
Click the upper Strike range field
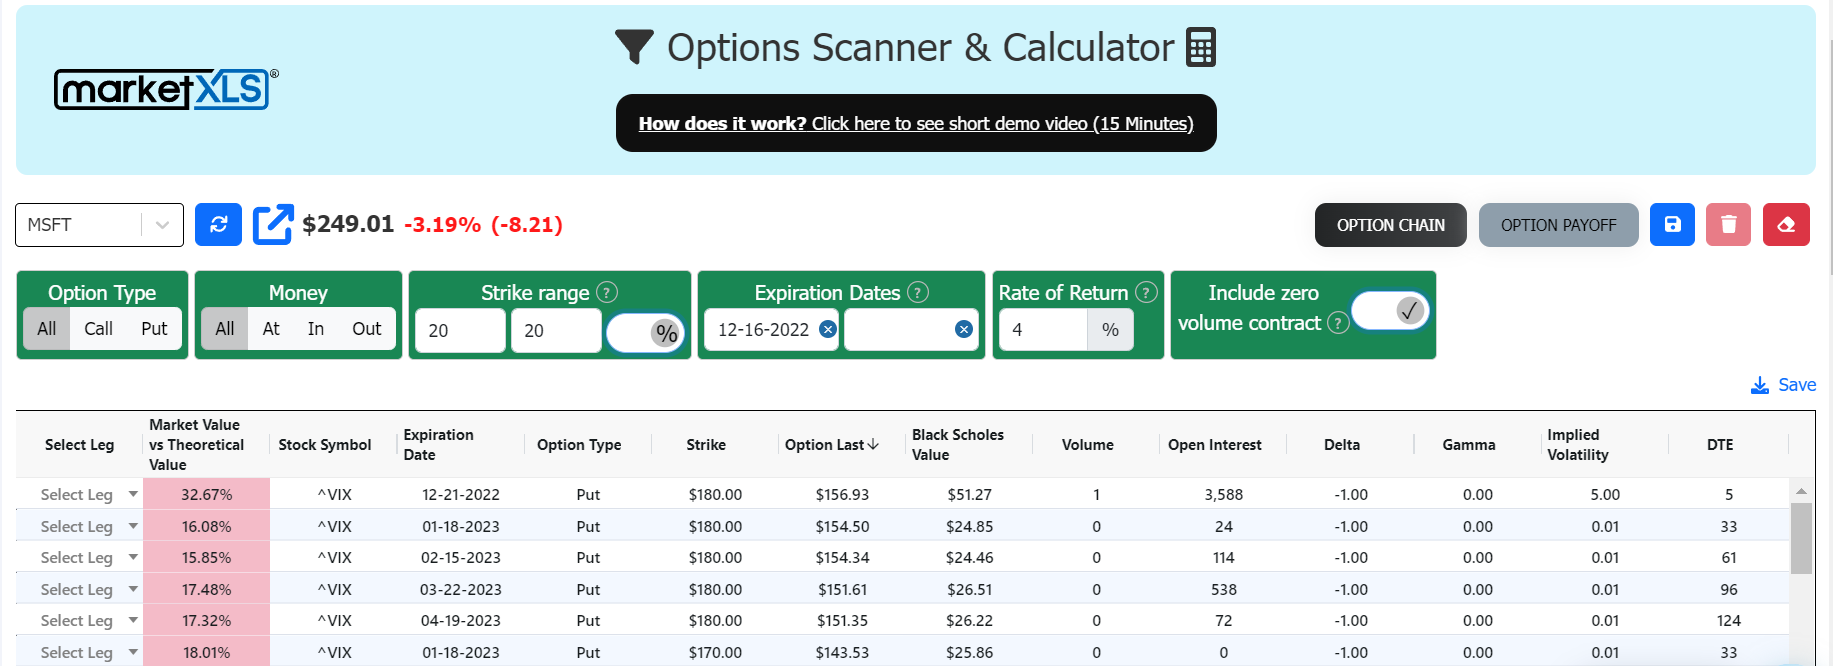[556, 330]
